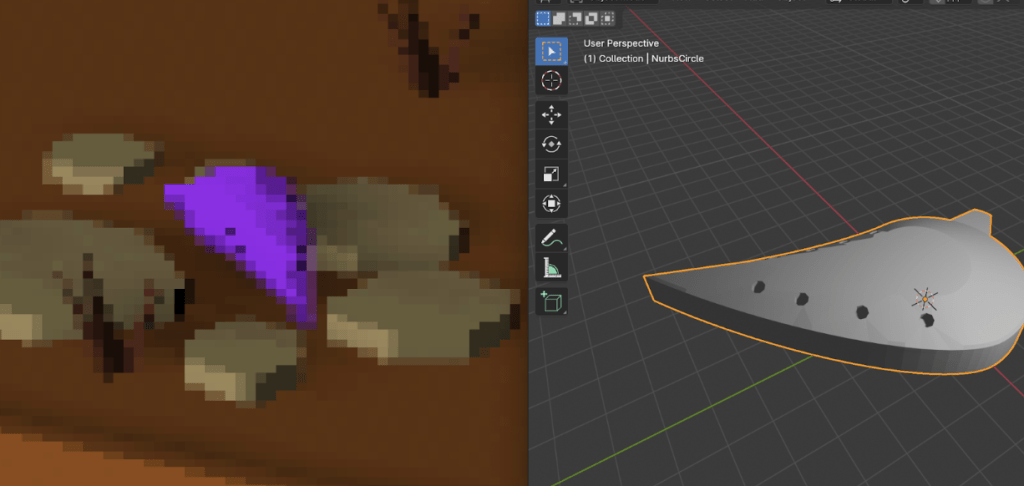Enable the combined Transform tool
1024x486 pixels.
tap(551, 204)
